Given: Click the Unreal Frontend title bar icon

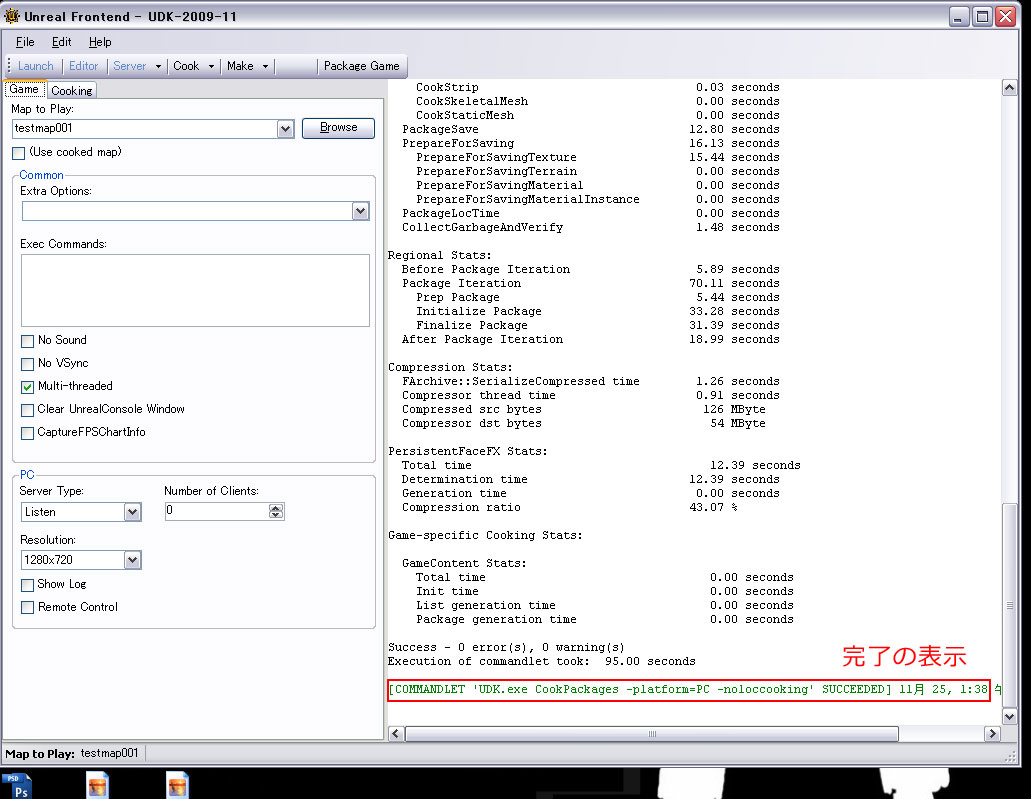Looking at the screenshot, I should [12, 15].
